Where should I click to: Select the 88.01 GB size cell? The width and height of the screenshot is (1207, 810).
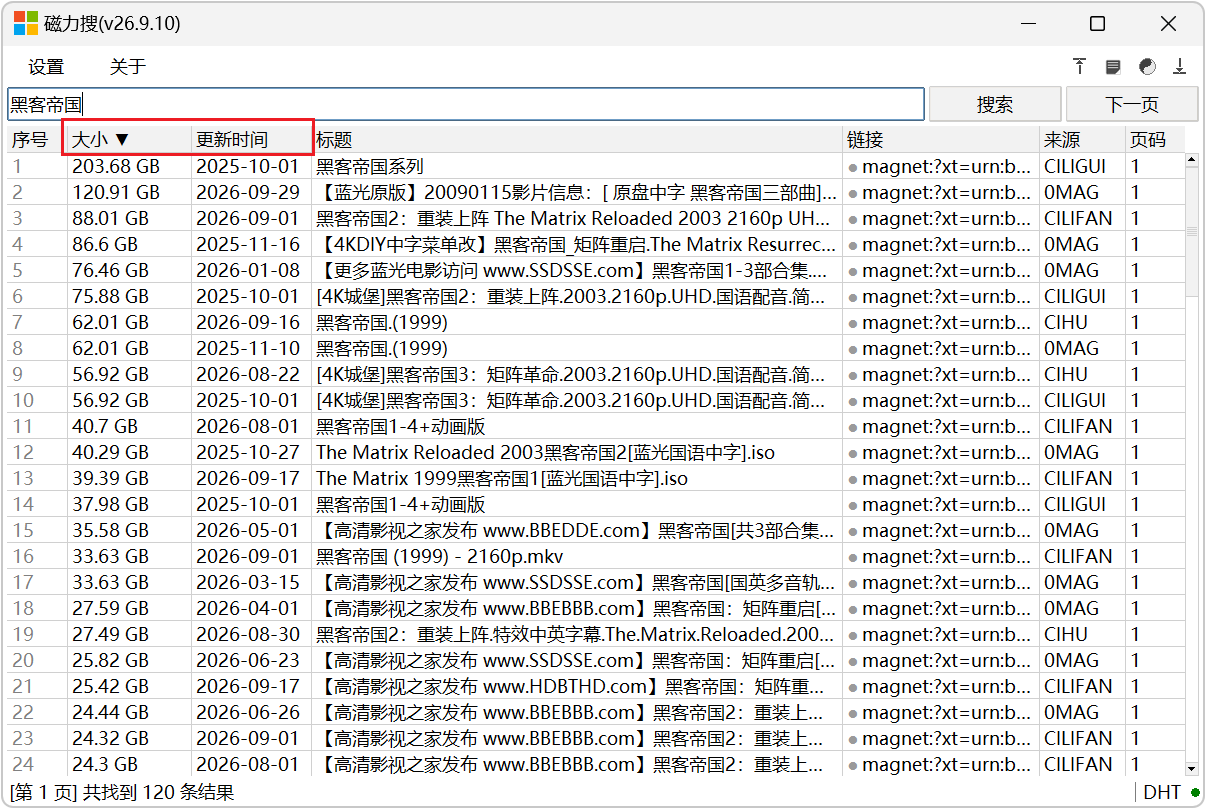click(x=110, y=218)
